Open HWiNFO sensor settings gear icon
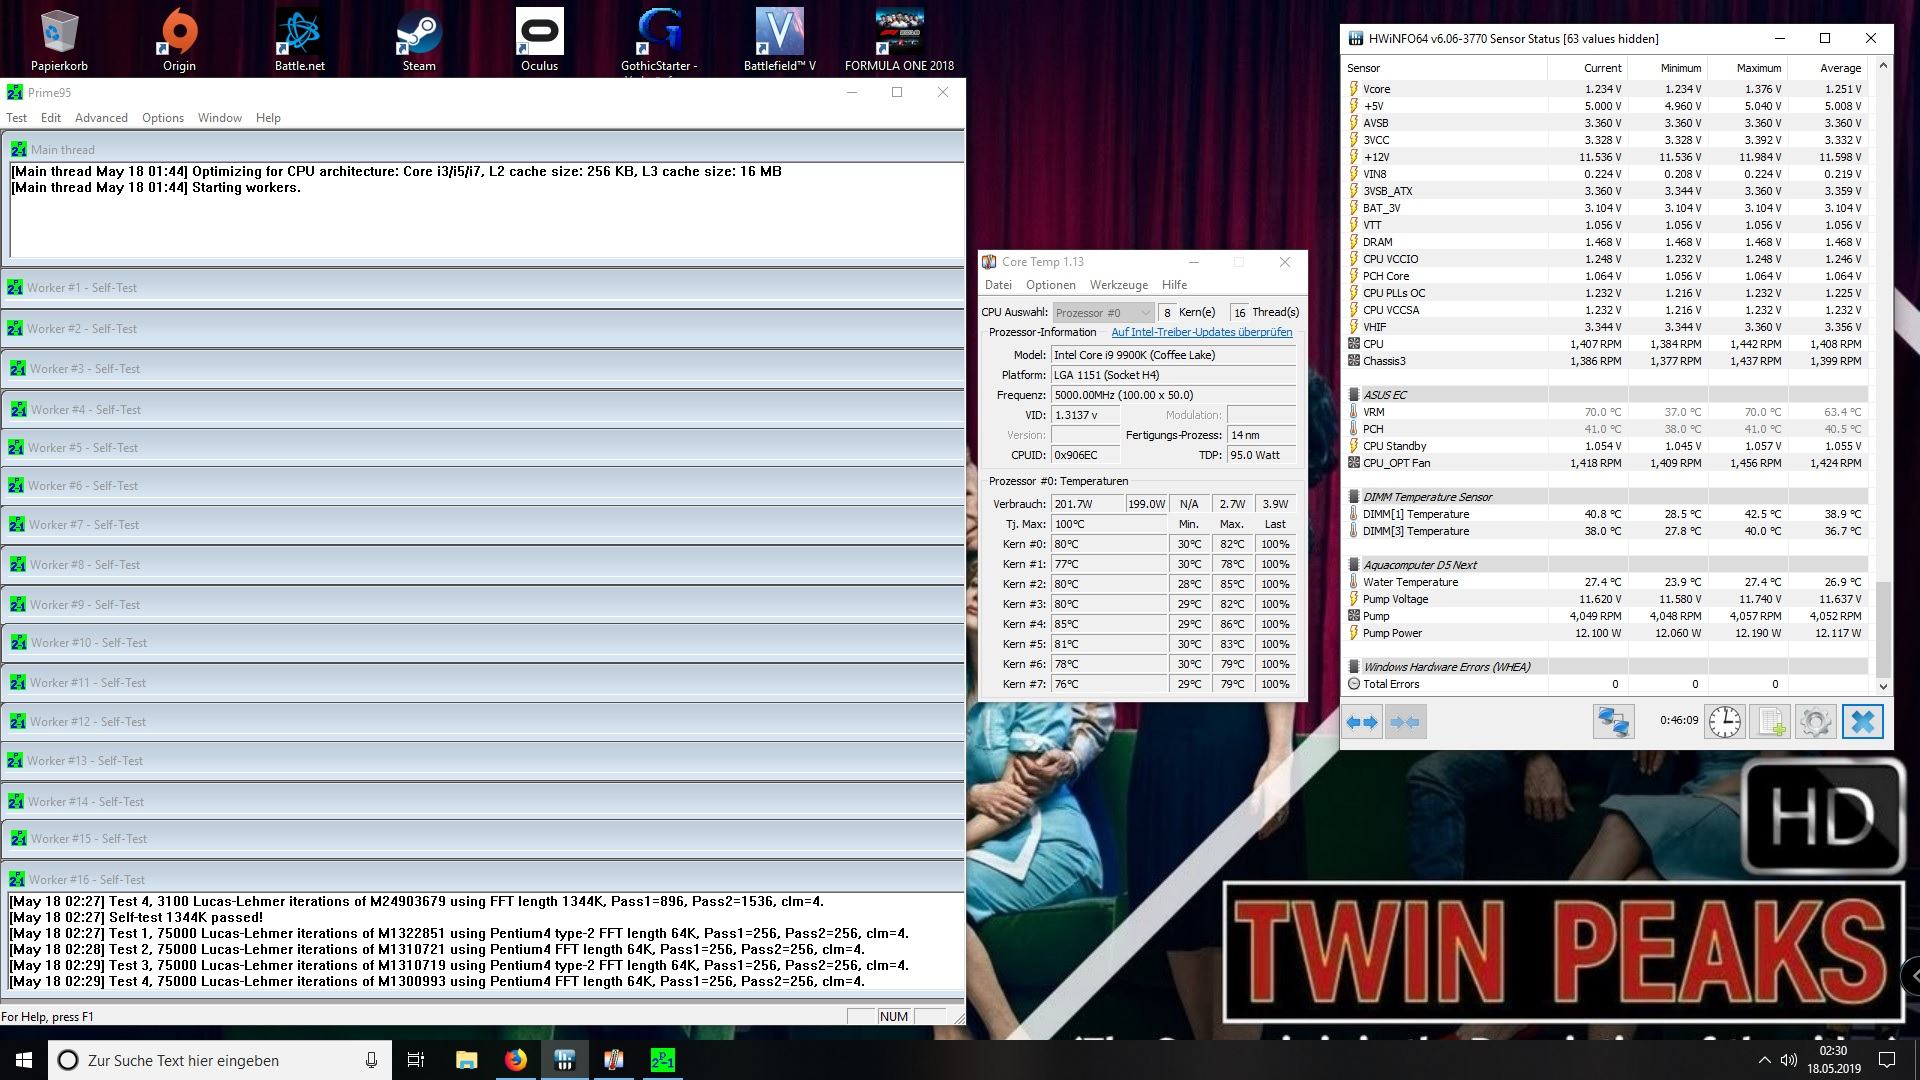This screenshot has width=1920, height=1080. point(1816,721)
